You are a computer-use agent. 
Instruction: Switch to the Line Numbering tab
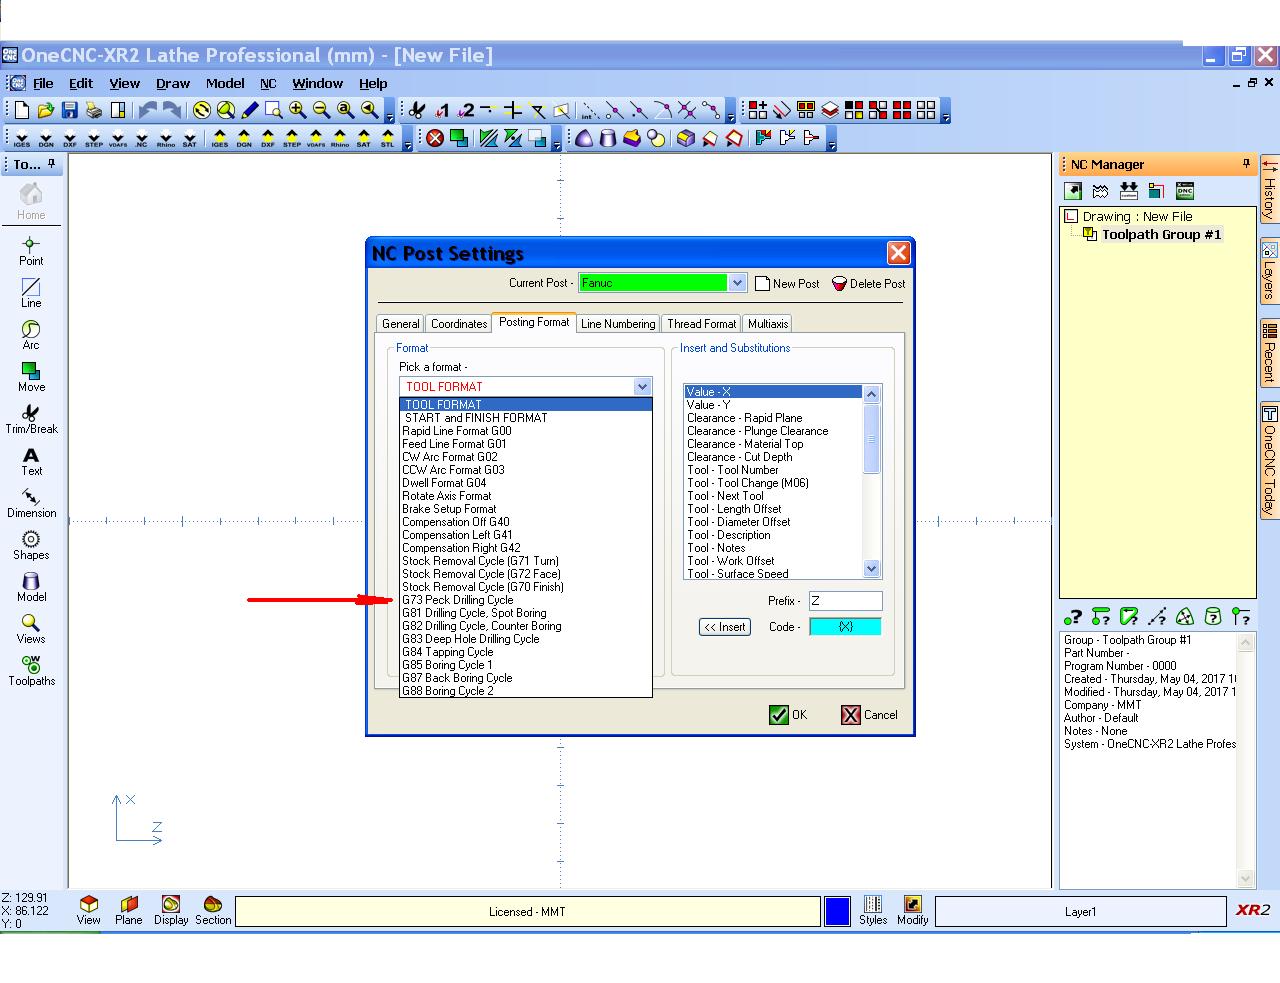tap(618, 324)
